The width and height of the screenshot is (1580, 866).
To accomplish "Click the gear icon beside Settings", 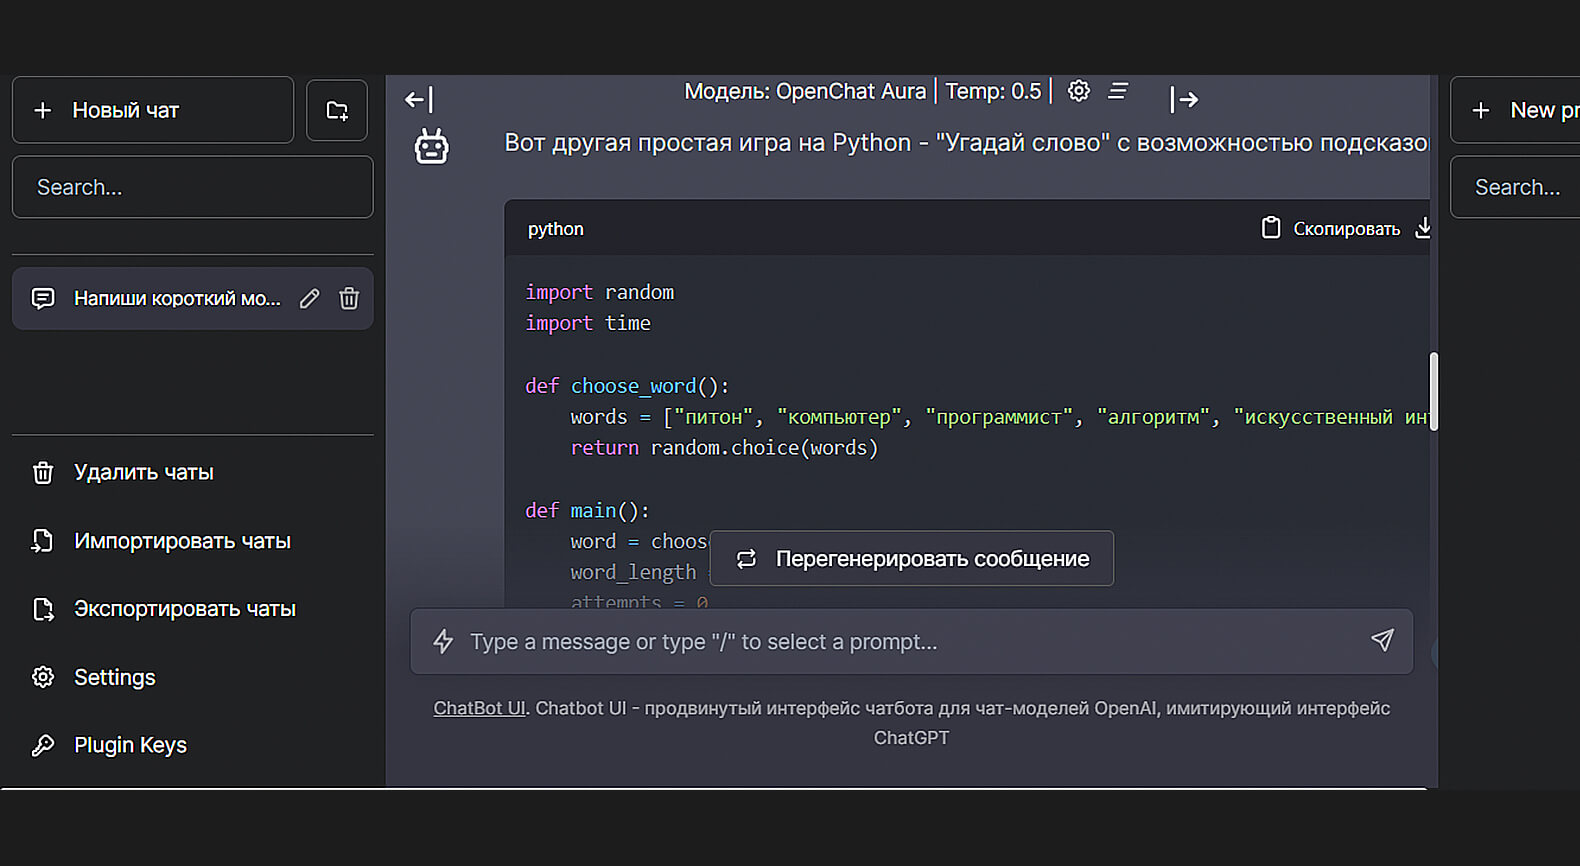I will tap(43, 677).
